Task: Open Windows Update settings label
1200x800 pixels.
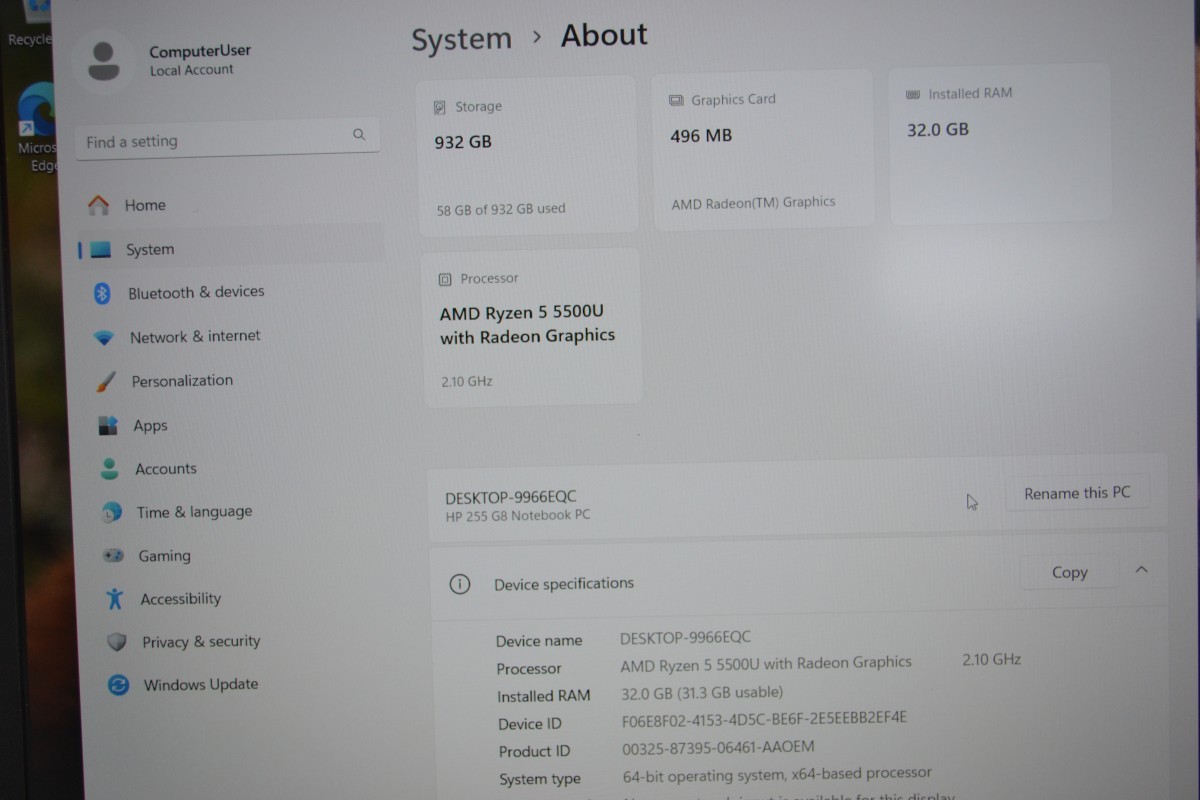Action: 201,684
